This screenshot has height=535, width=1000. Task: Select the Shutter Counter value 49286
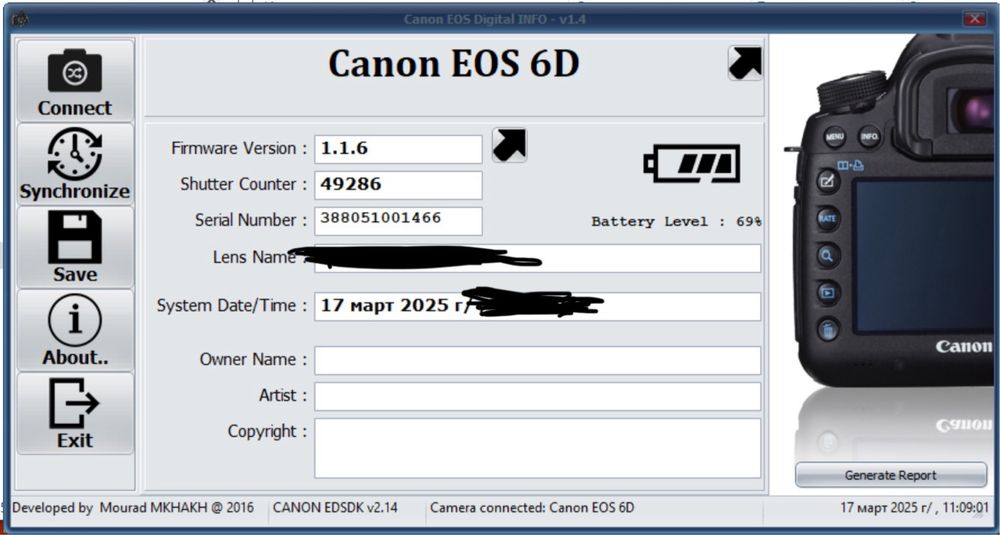398,184
